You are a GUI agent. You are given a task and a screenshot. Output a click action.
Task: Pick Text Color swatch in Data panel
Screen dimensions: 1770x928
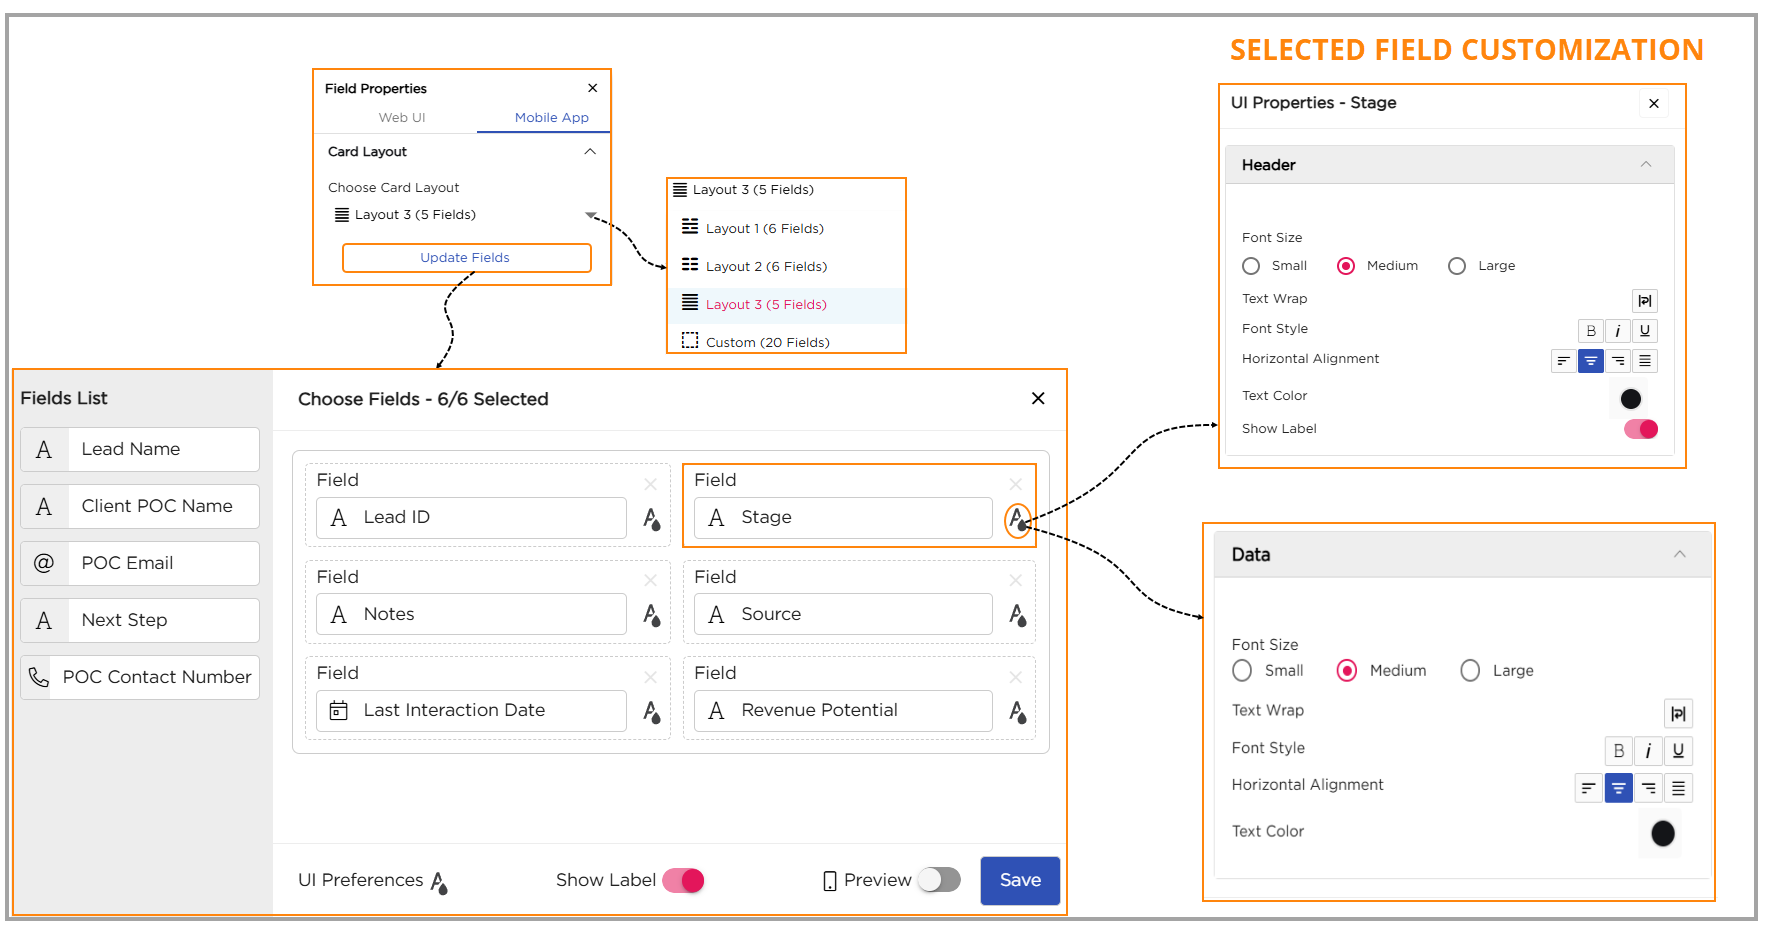point(1662,833)
